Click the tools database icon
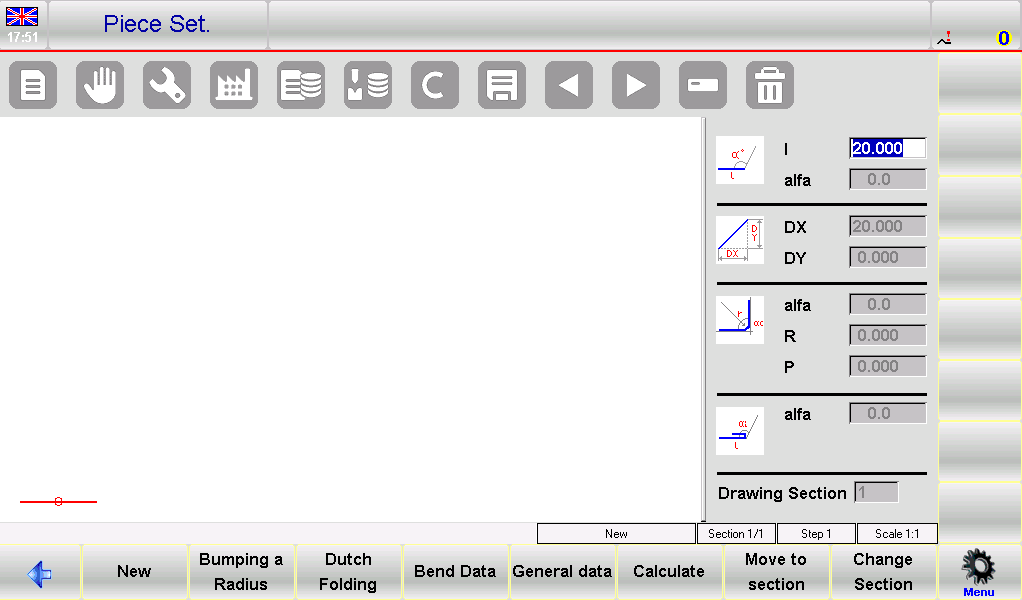Image resolution: width=1022 pixels, height=600 pixels. pos(368,86)
